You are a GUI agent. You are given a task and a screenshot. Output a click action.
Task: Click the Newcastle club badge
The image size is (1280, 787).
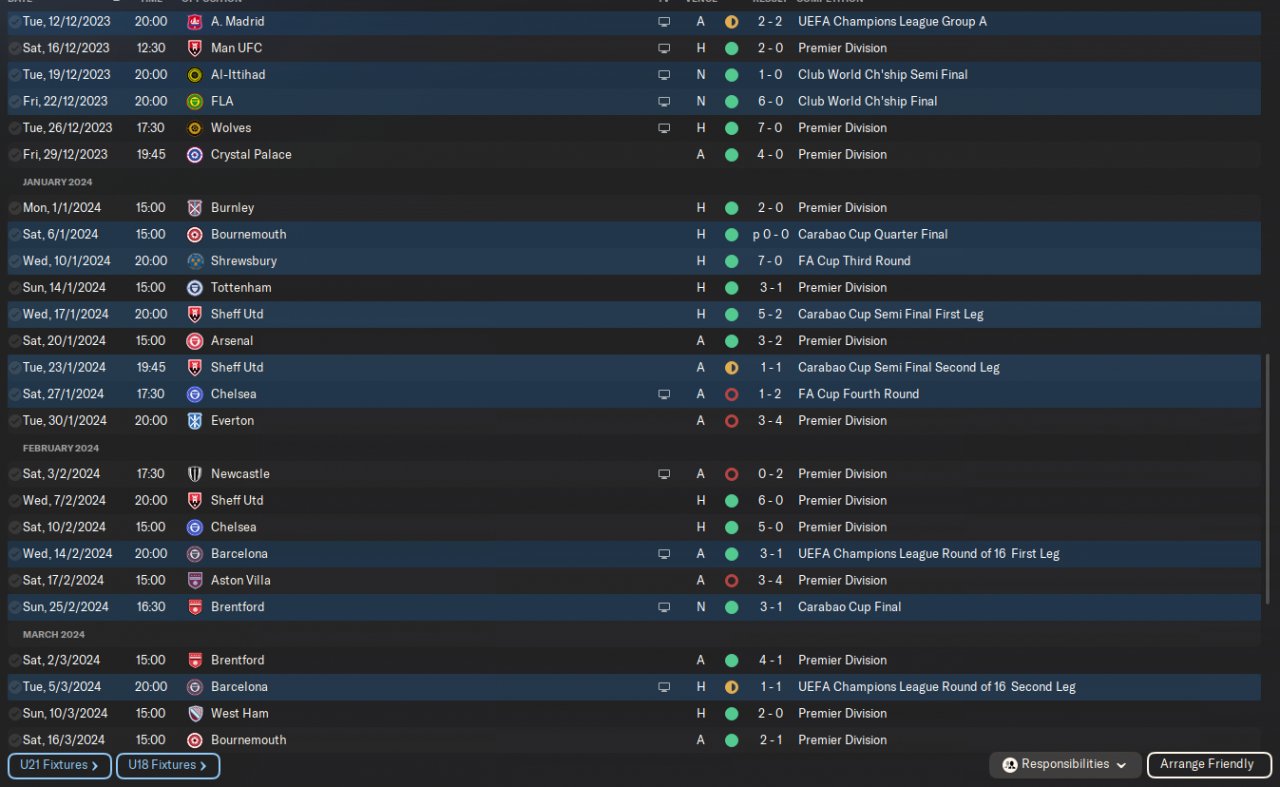(x=194, y=474)
